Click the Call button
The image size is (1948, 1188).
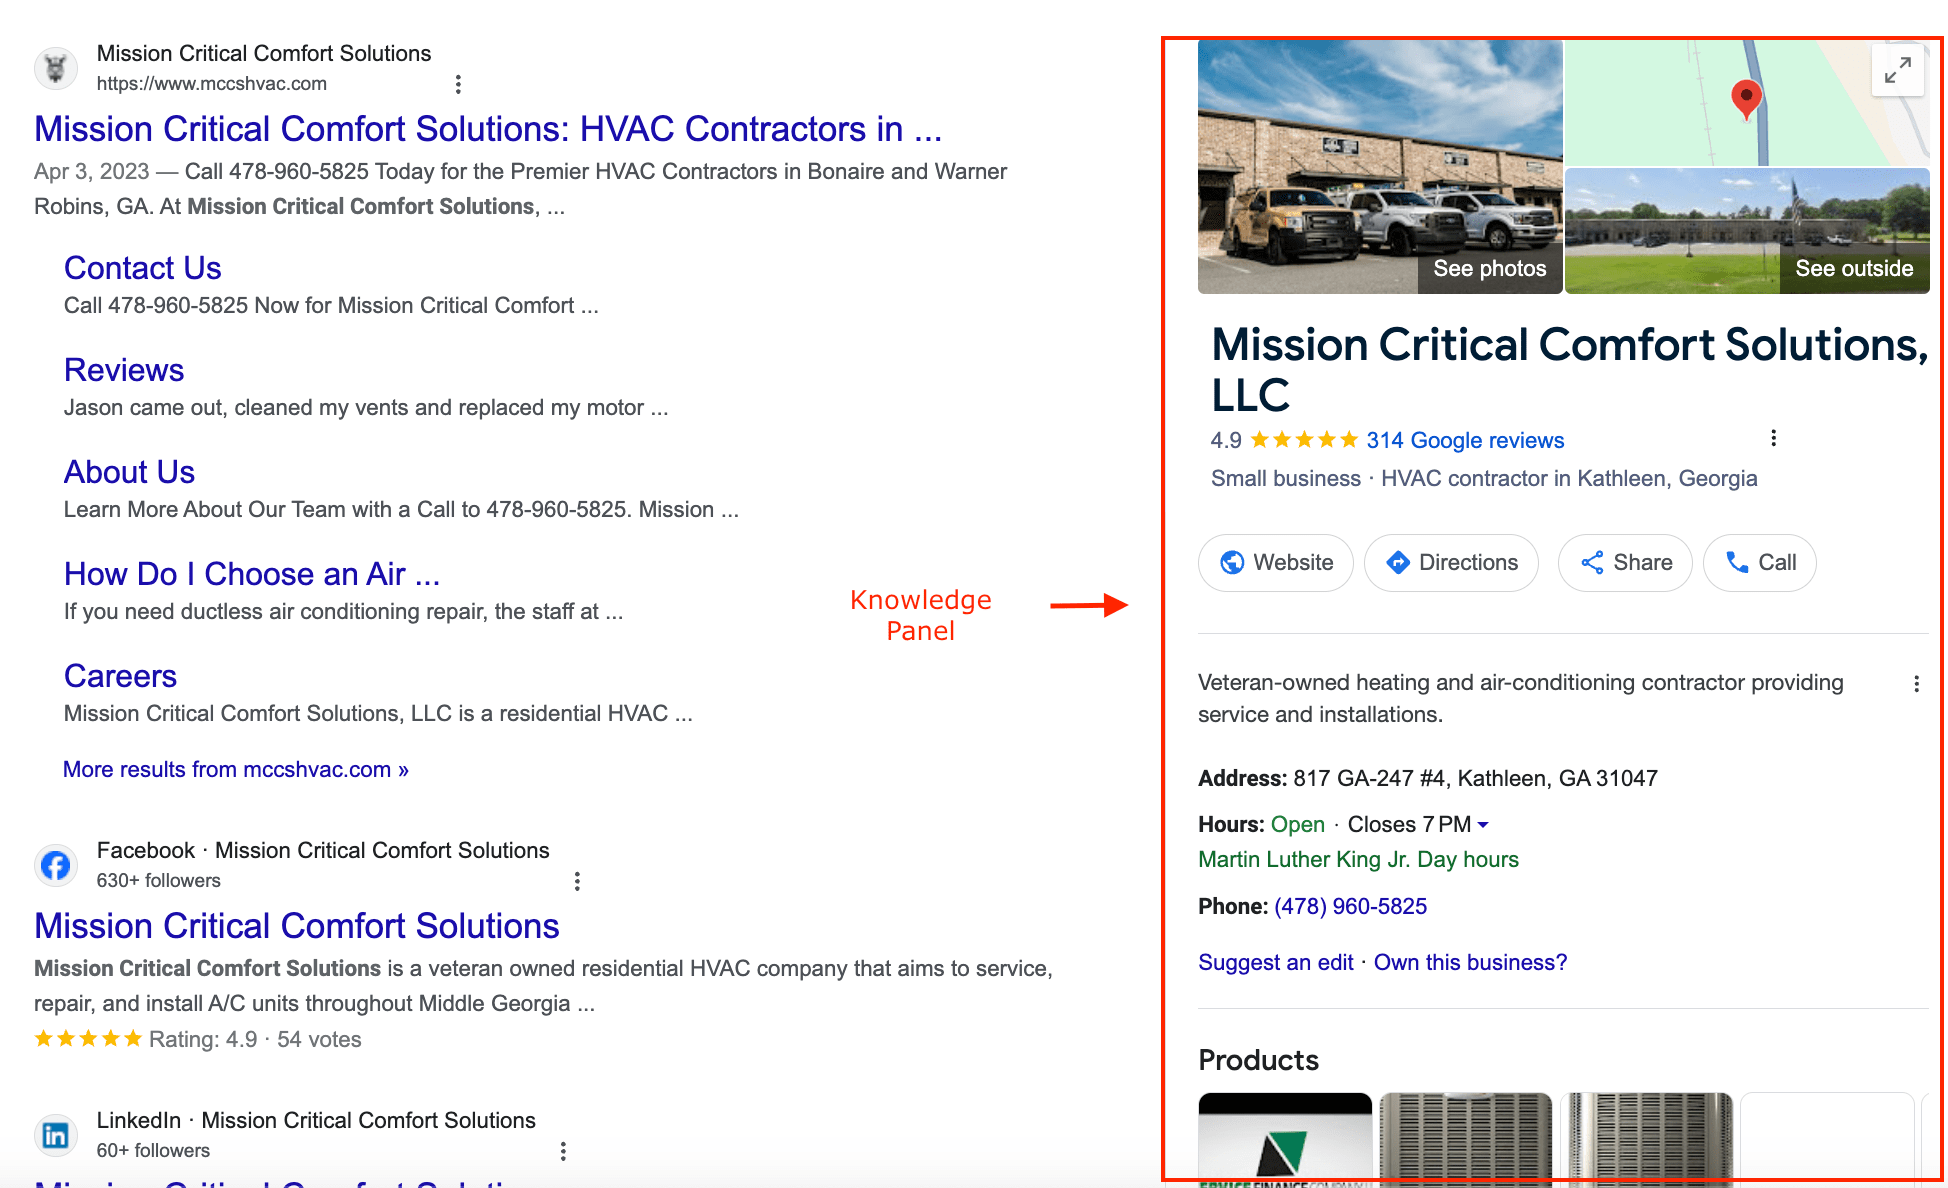1760,563
